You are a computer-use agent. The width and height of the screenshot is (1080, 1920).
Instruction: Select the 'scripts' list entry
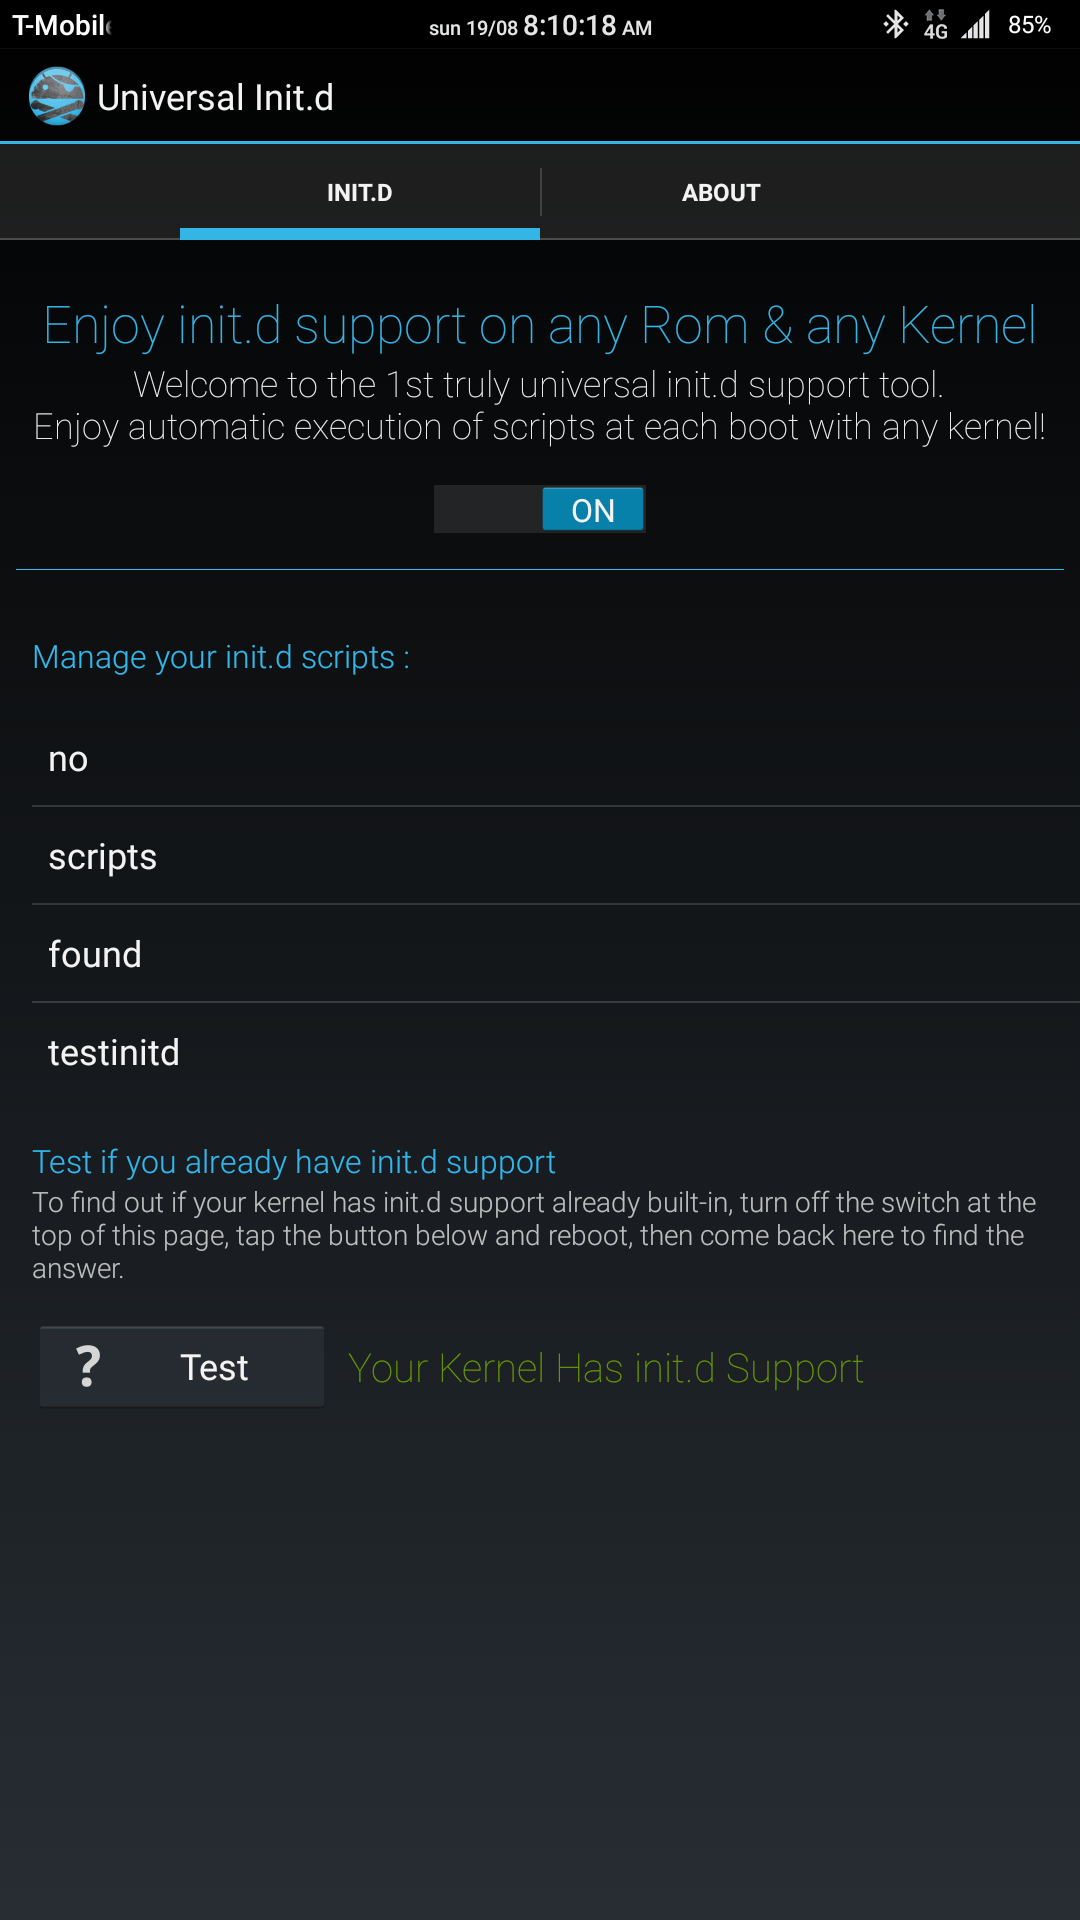click(540, 857)
